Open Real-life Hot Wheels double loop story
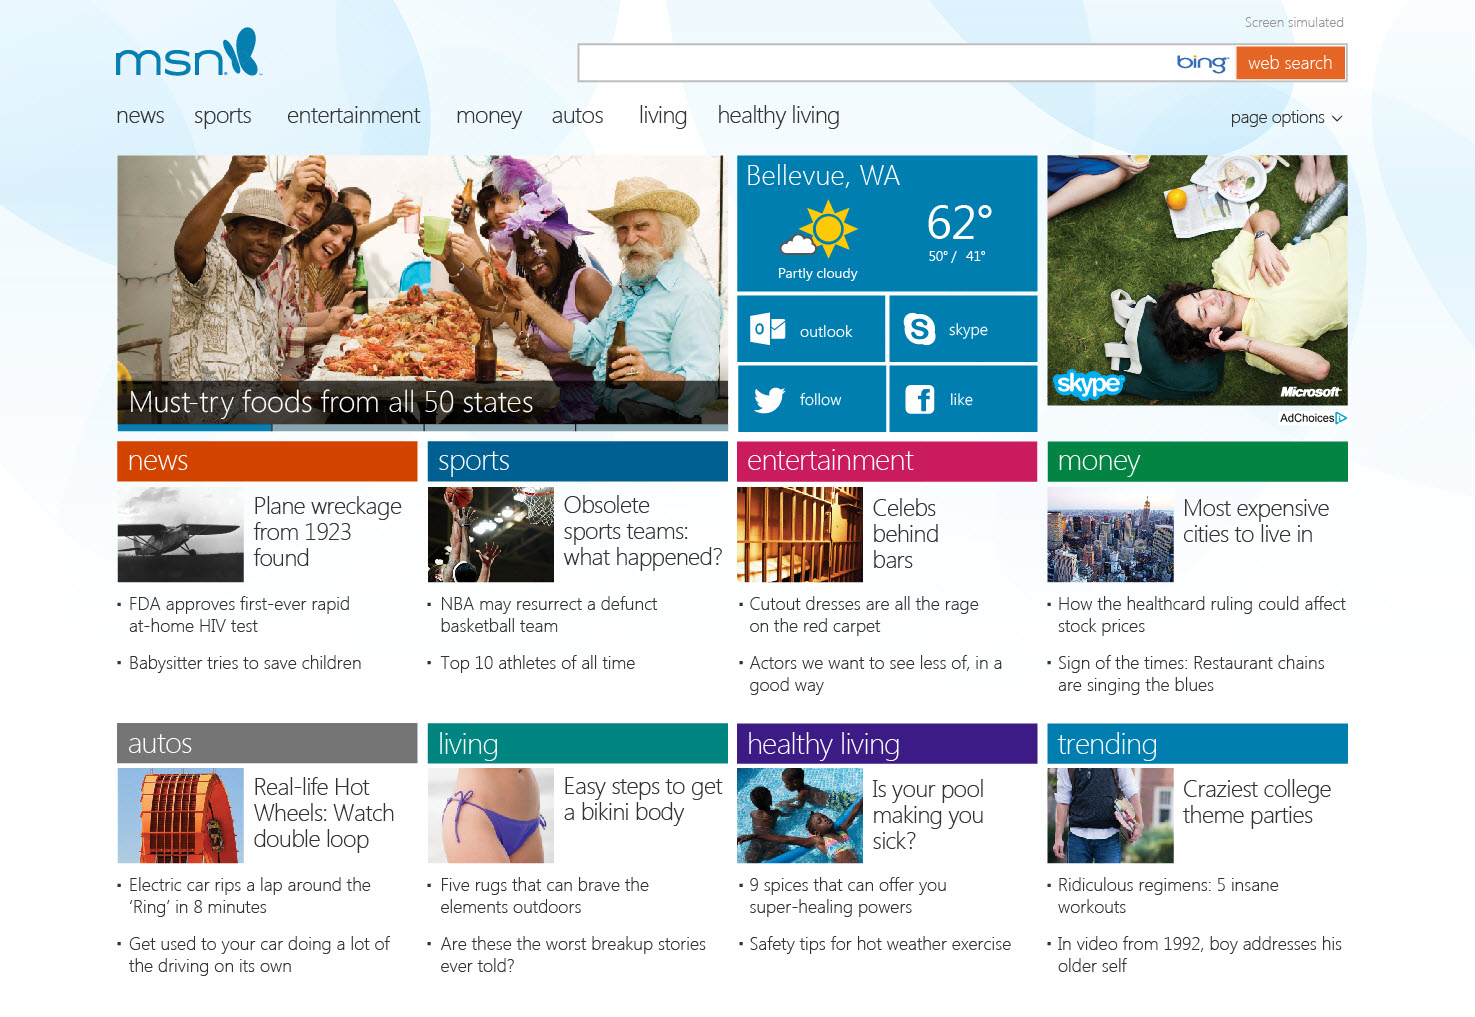1475x1017 pixels. pos(323,813)
